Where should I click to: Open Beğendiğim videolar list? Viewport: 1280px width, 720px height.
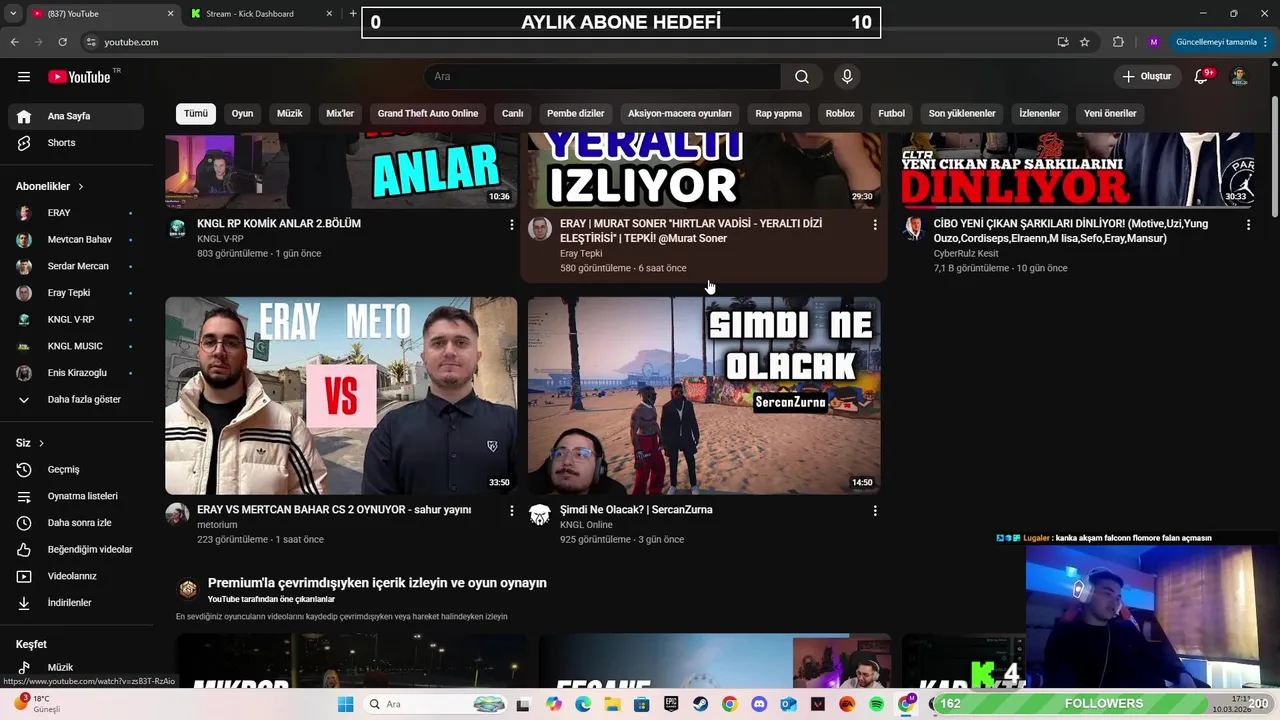[76, 550]
